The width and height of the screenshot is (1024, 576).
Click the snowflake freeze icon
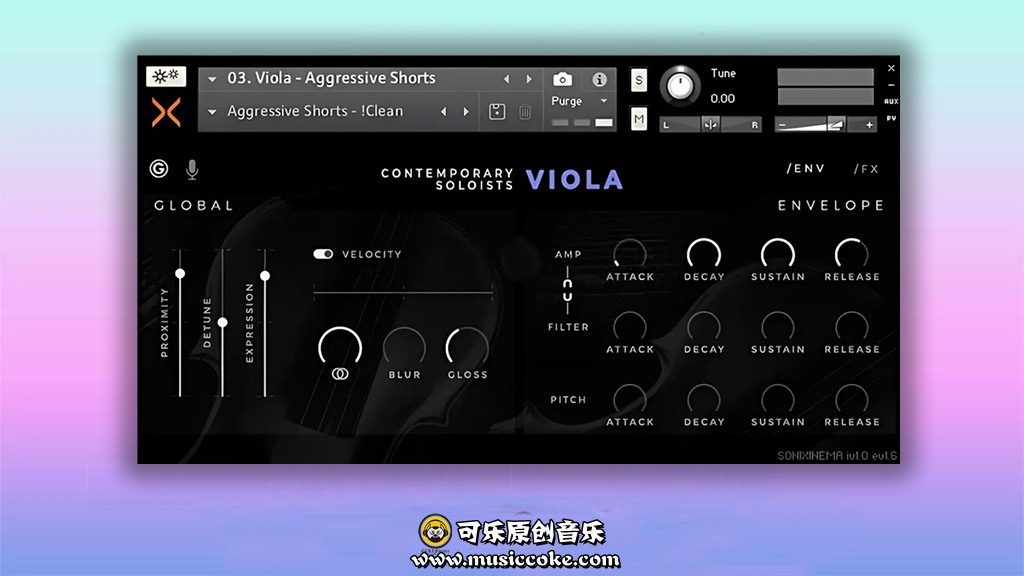[x=166, y=76]
